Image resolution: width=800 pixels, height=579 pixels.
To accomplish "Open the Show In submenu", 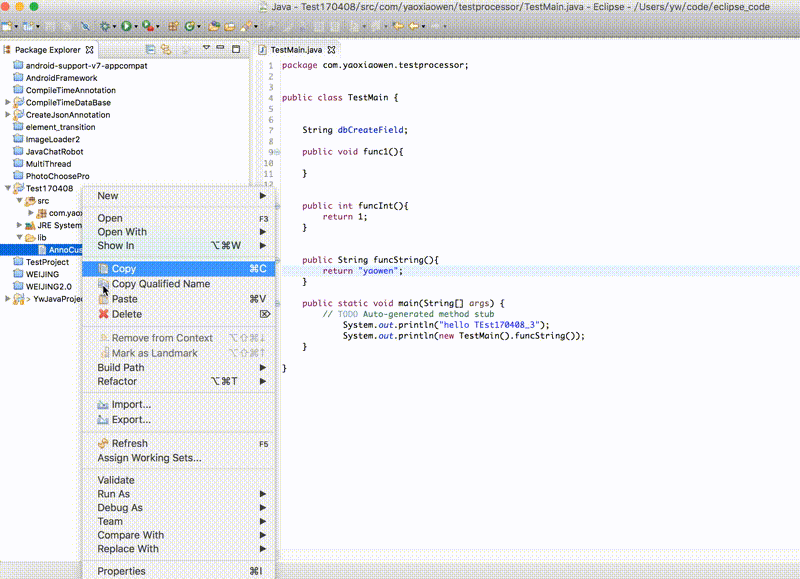I will [x=179, y=246].
